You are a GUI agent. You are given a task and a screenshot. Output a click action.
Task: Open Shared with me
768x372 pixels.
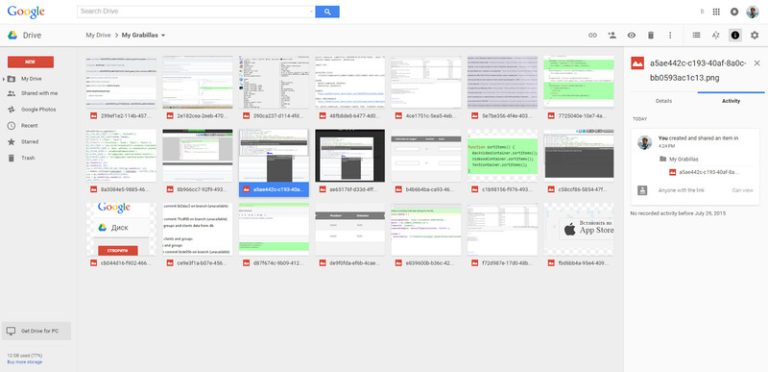click(39, 93)
